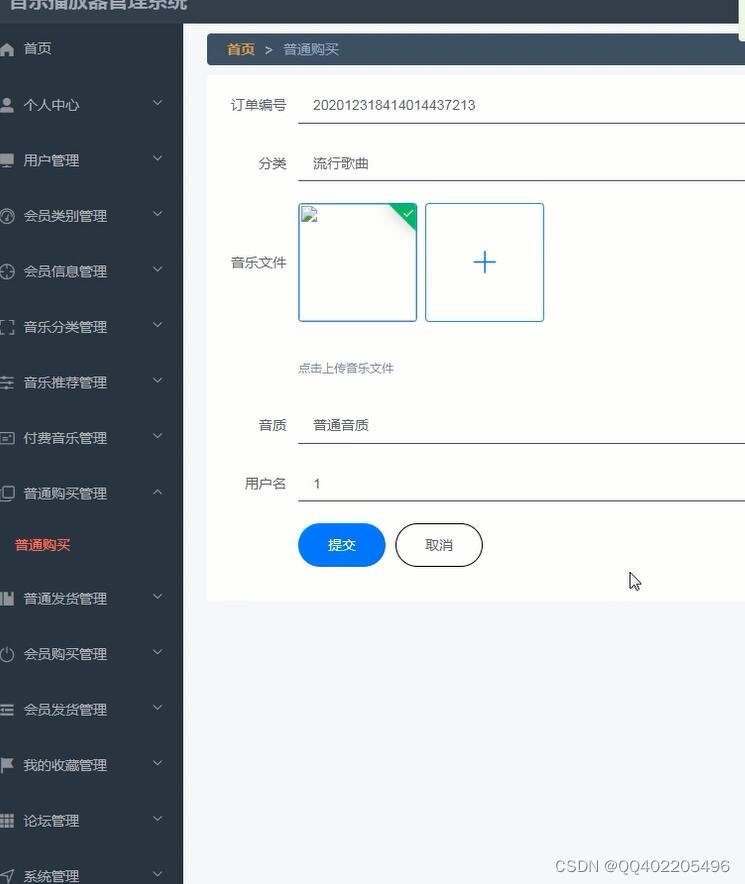The height and width of the screenshot is (884, 745).
Task: Click the circular icon for 会员类别管理
Action: pyautogui.click(x=7, y=216)
